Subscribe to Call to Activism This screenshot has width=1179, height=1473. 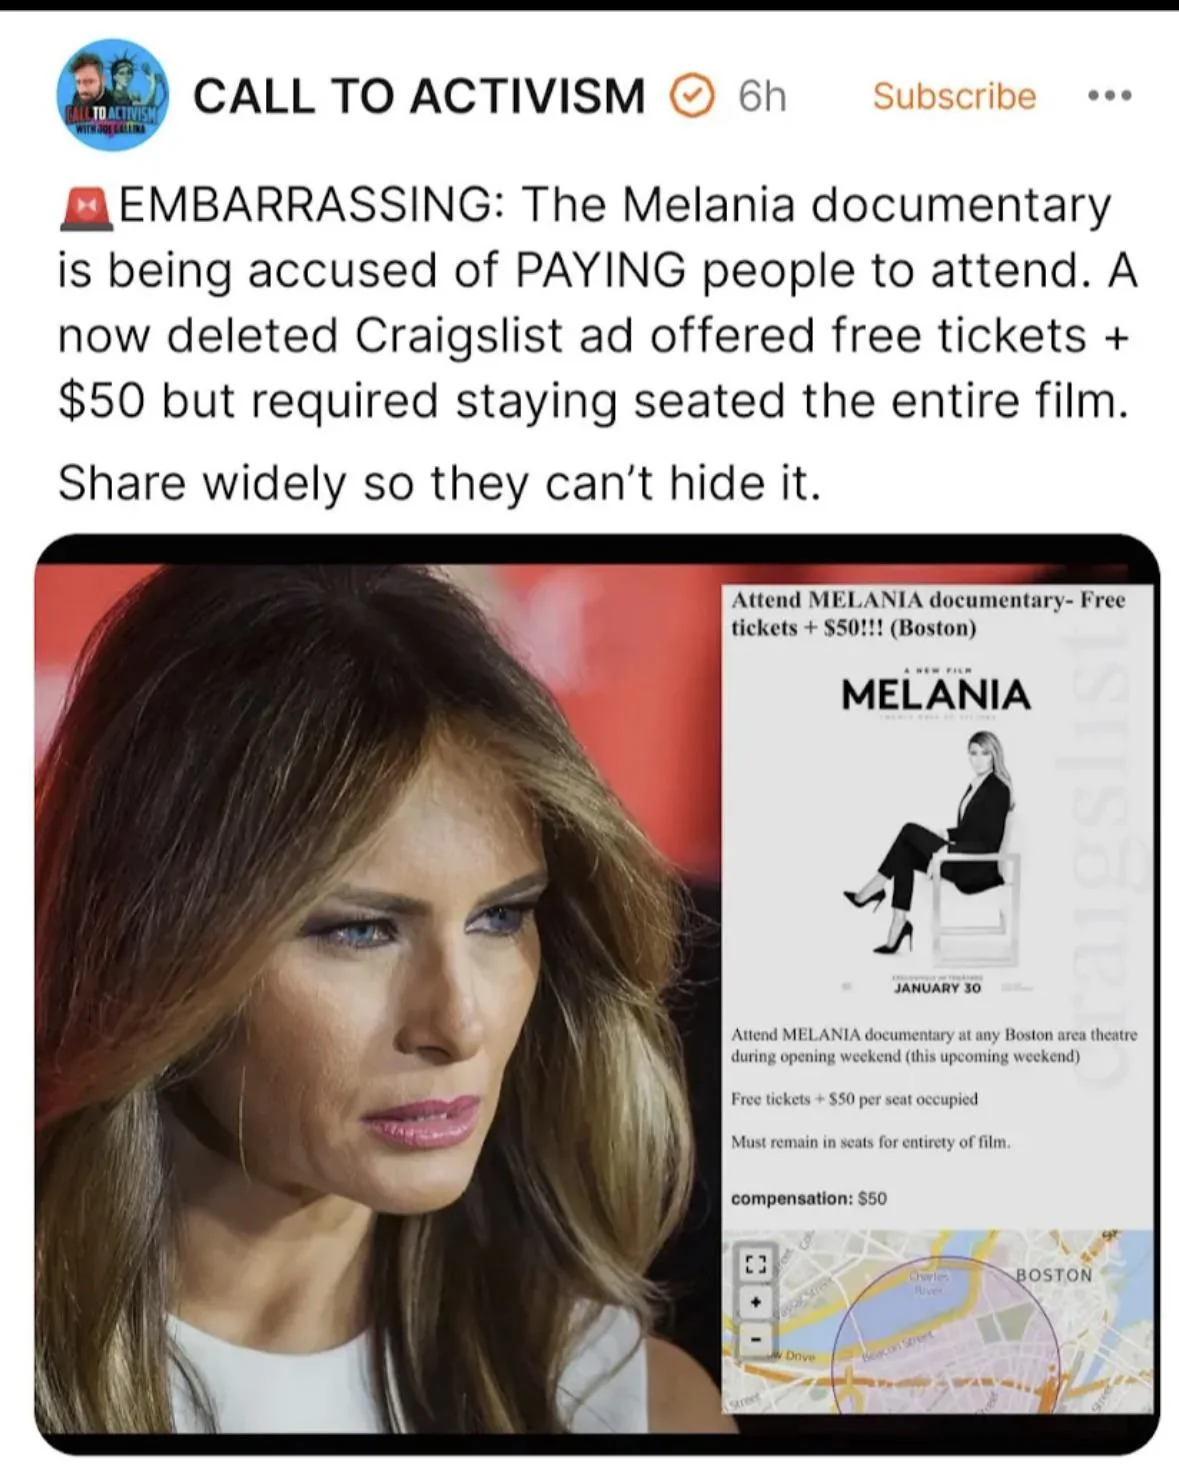coord(954,96)
